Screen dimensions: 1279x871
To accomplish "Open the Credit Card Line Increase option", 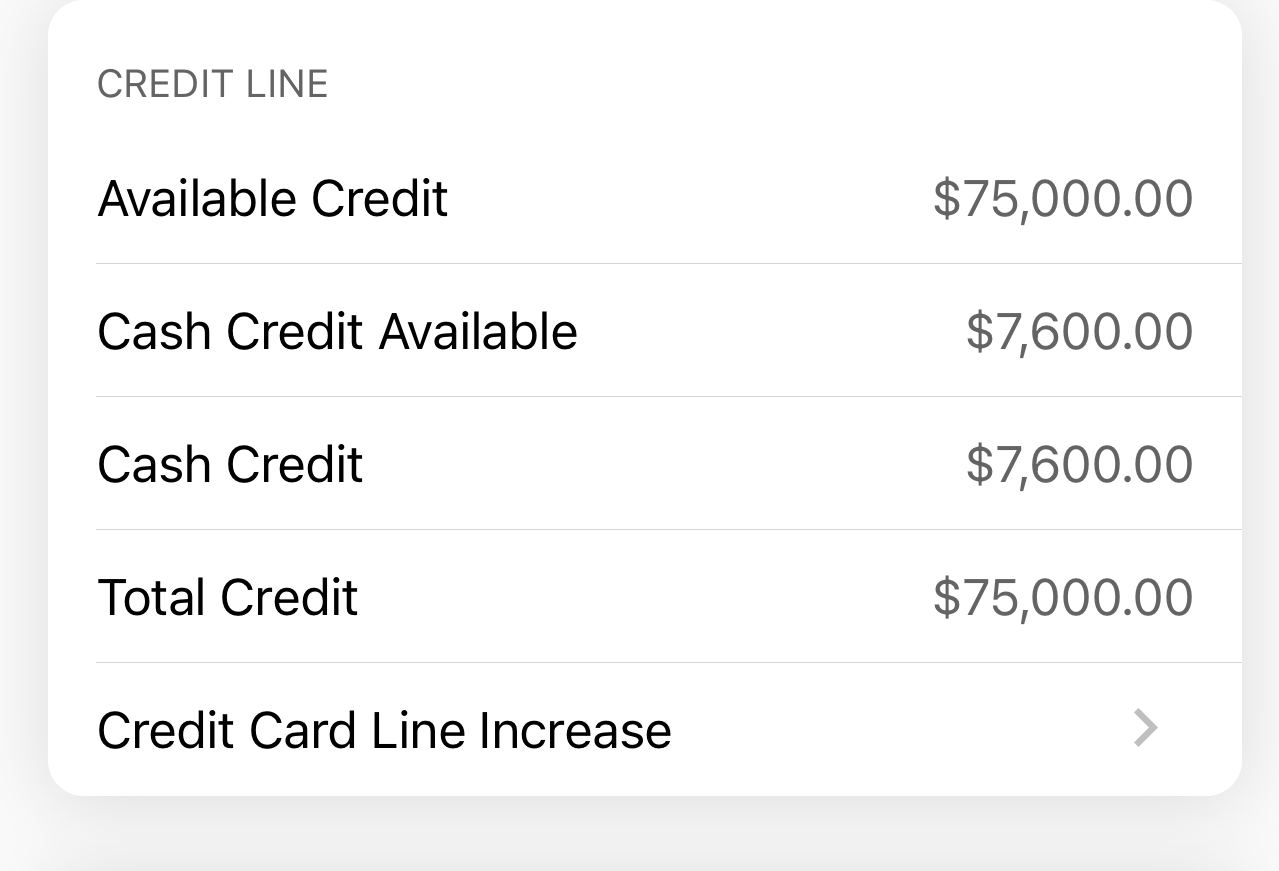I will tap(384, 730).
